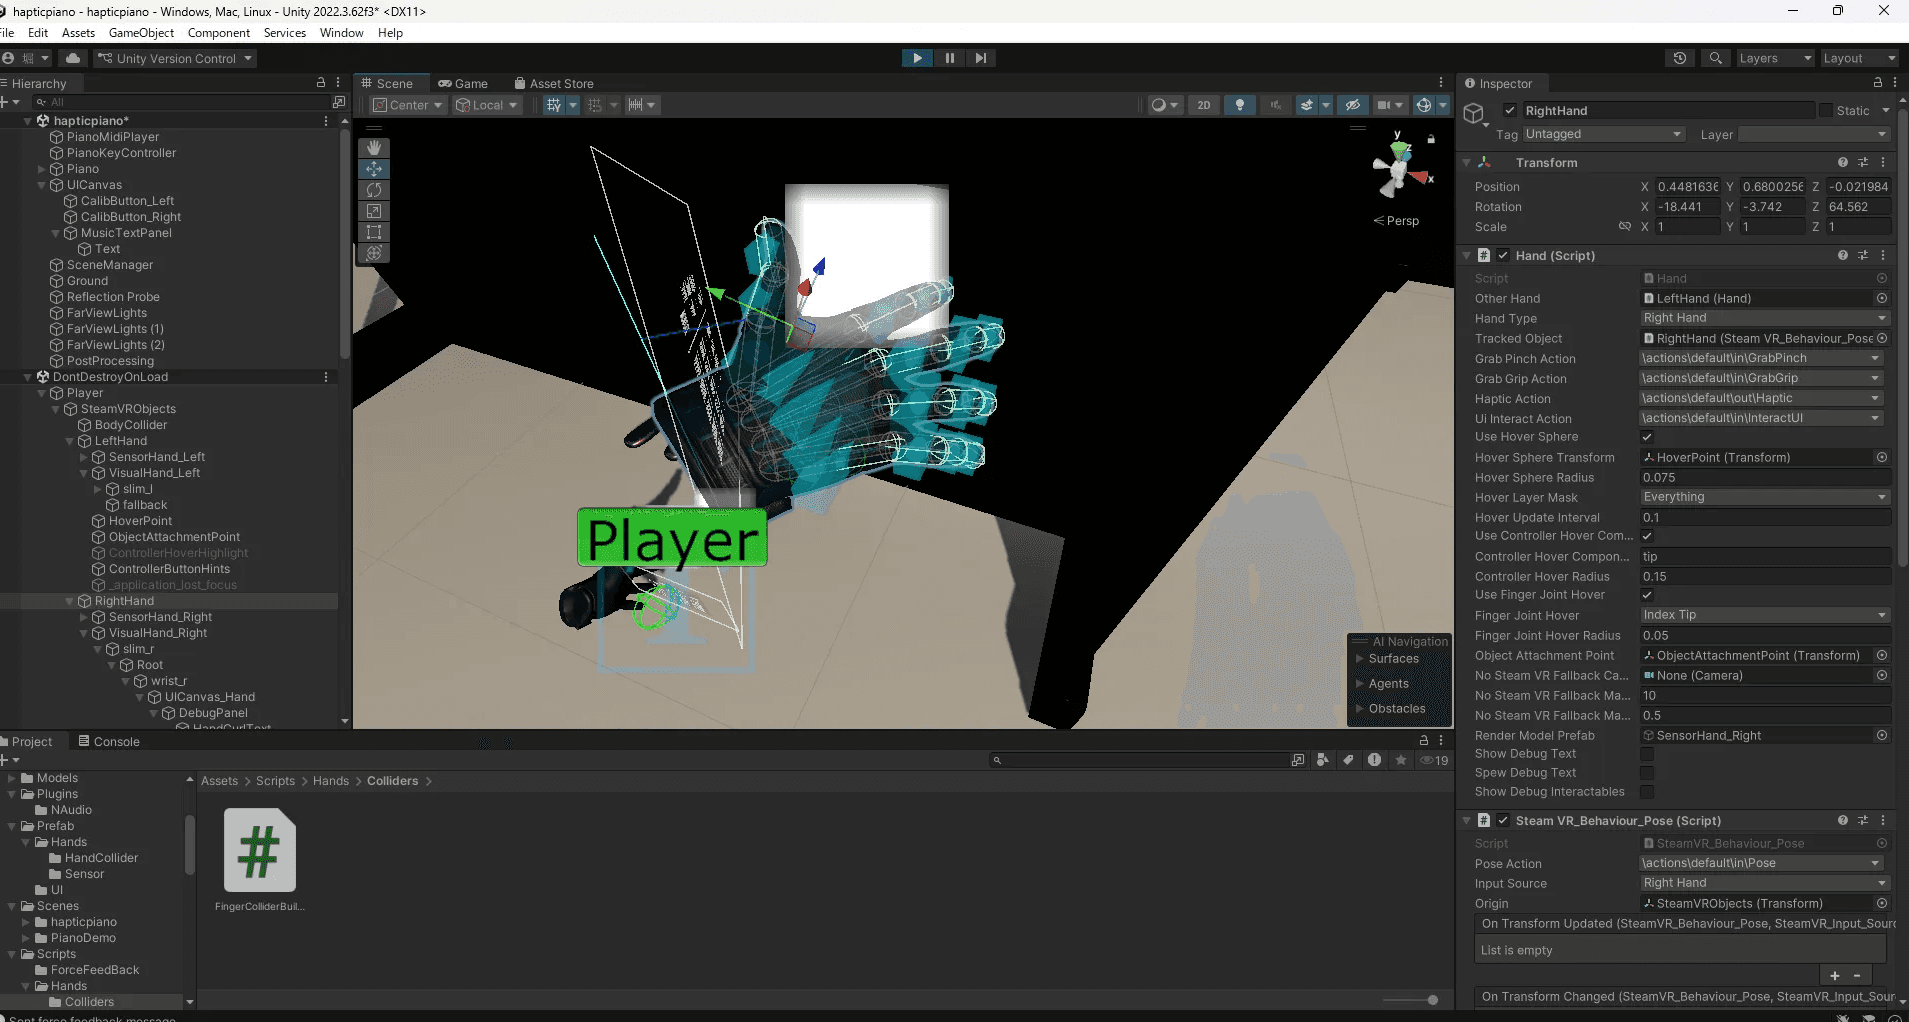1909x1022 pixels.
Task: Toggle the Show Debug Text checkbox
Action: point(1646,754)
